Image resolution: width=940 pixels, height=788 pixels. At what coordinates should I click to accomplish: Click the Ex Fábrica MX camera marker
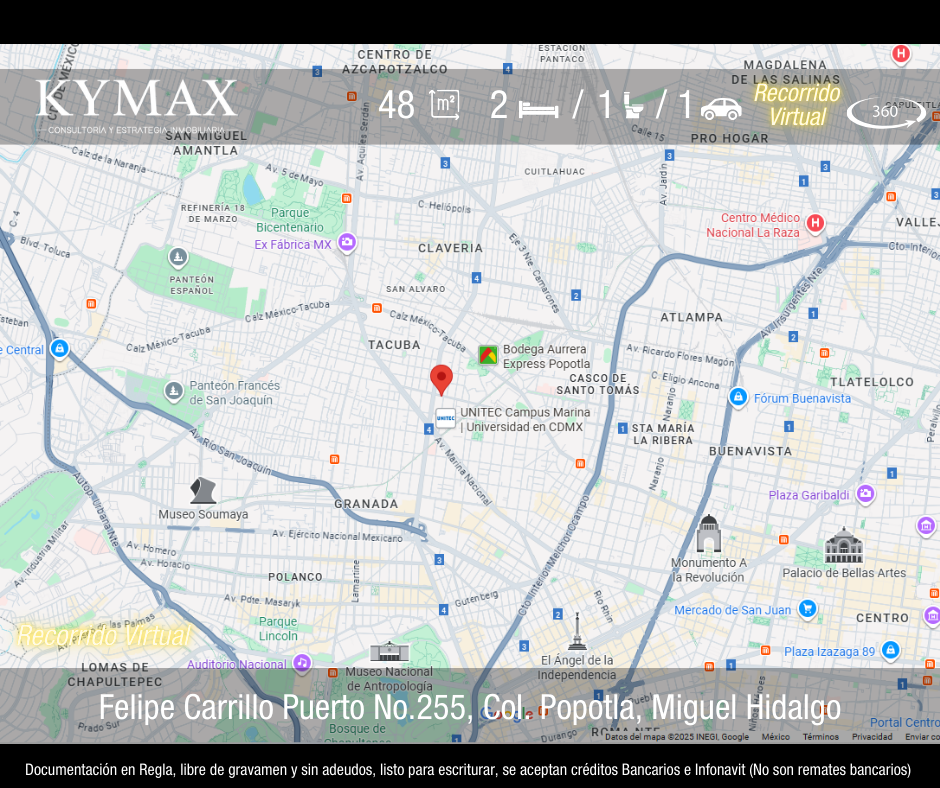click(x=347, y=243)
